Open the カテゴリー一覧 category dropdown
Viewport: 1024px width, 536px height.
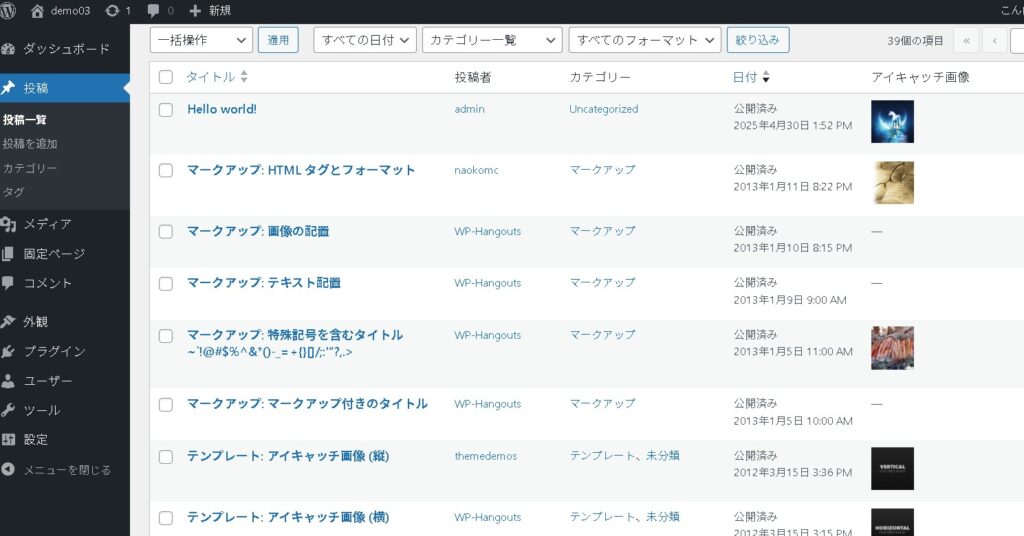click(x=491, y=40)
